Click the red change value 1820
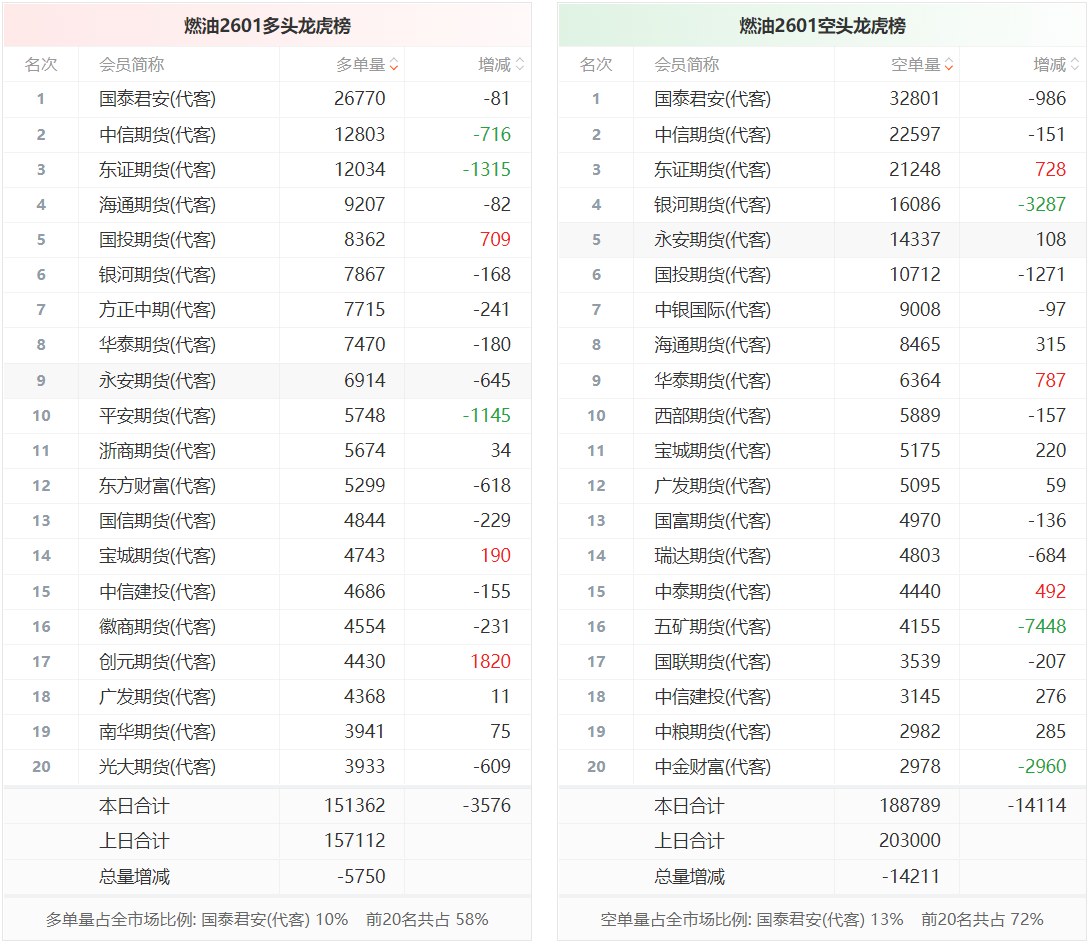This screenshot has width=1089, height=945. point(490,662)
